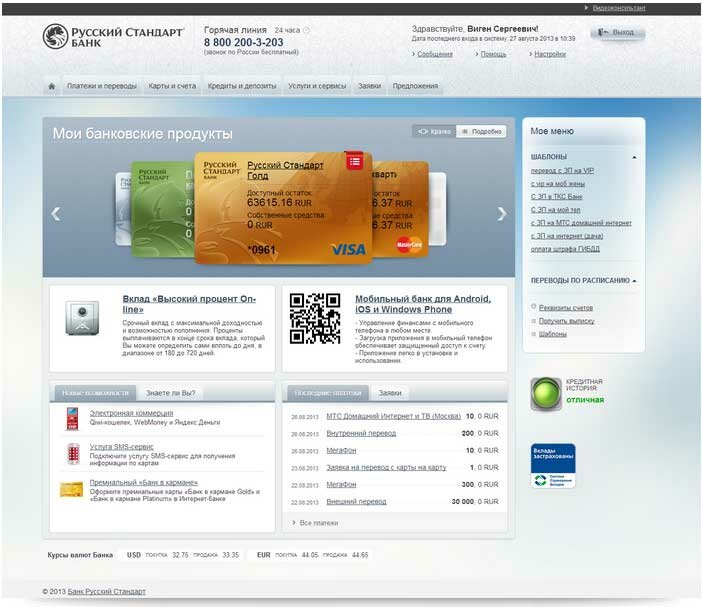
Task: Open the insured deposits badge
Action: click(553, 466)
